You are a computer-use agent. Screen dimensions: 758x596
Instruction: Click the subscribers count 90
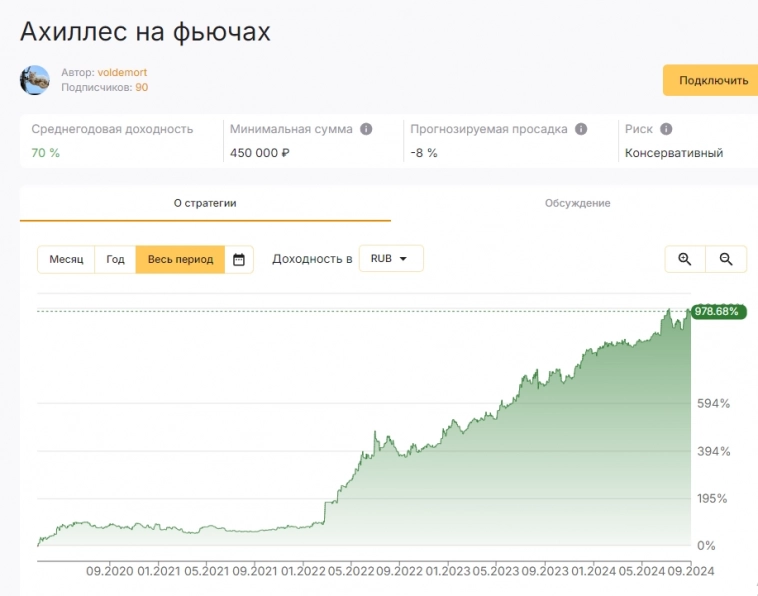142,88
